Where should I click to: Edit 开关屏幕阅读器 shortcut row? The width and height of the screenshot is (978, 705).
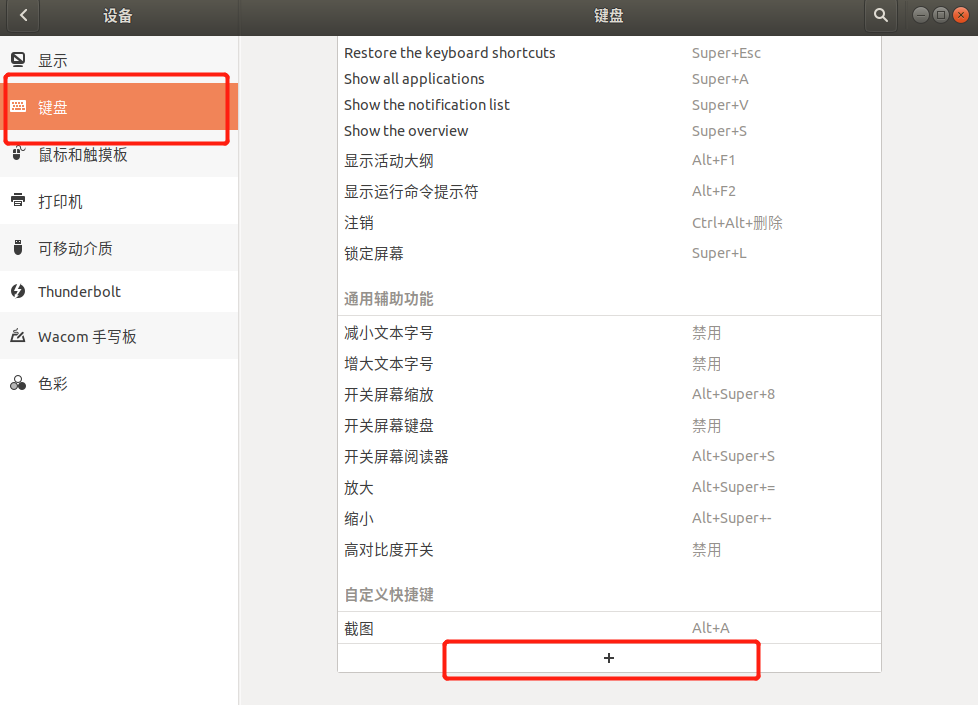point(609,457)
